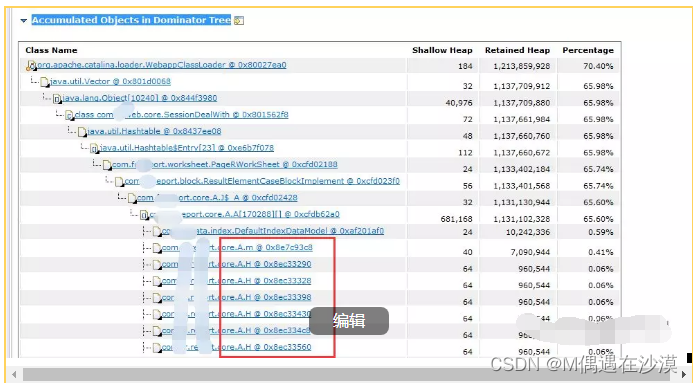This screenshot has width=693, height=383.
Task: Click the icon of row @ 0x8ec33290
Action: 157,265
